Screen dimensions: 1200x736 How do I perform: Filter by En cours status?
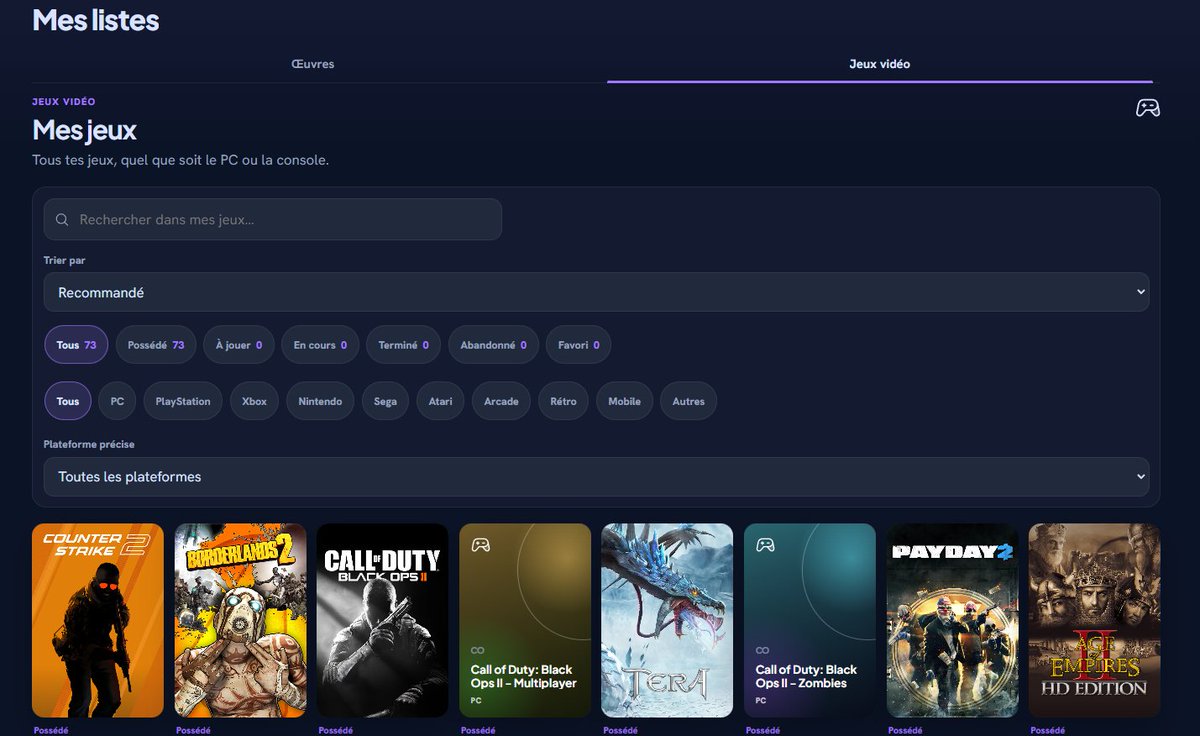[x=320, y=345]
